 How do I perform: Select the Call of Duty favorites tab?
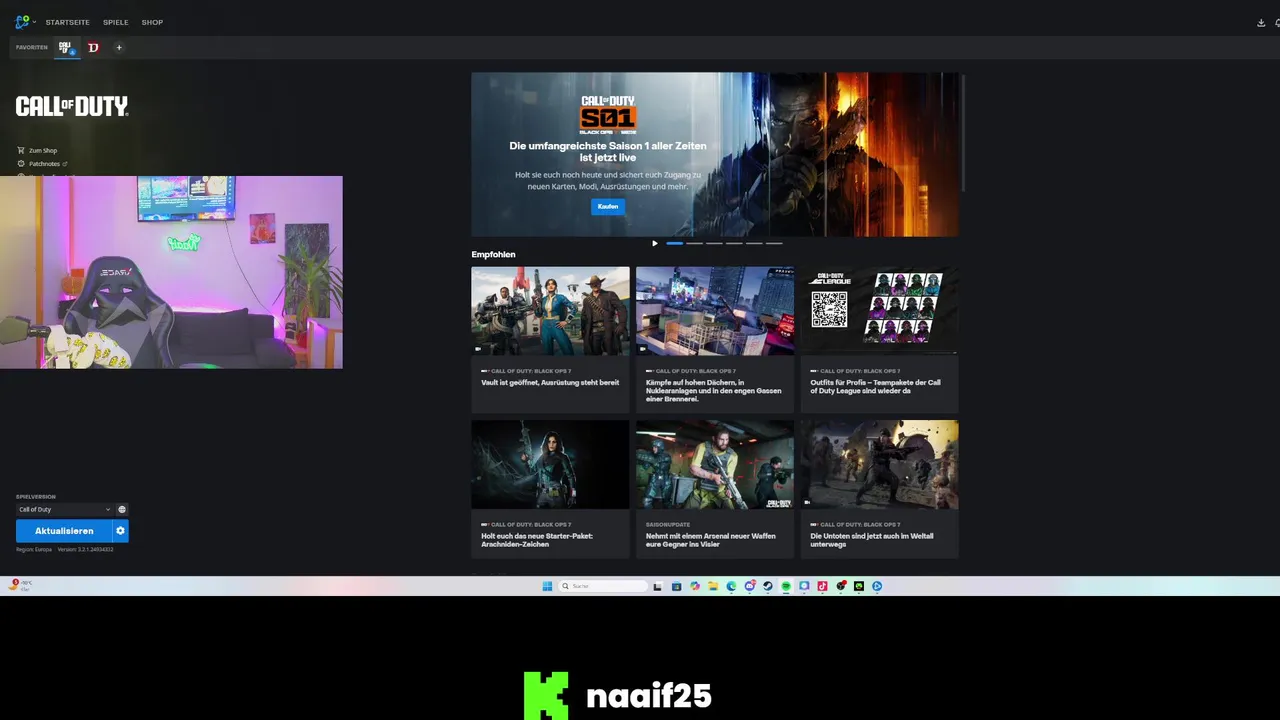coord(67,47)
